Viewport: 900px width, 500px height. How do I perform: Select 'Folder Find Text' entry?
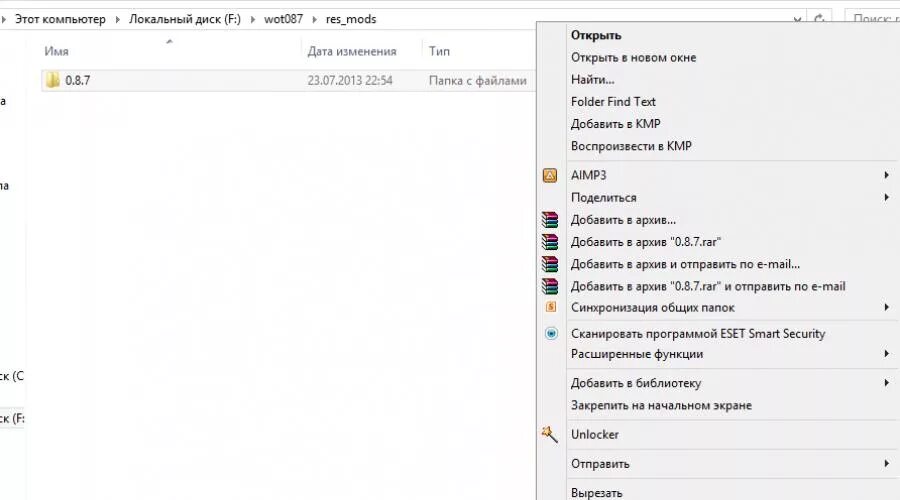pyautogui.click(x=613, y=102)
